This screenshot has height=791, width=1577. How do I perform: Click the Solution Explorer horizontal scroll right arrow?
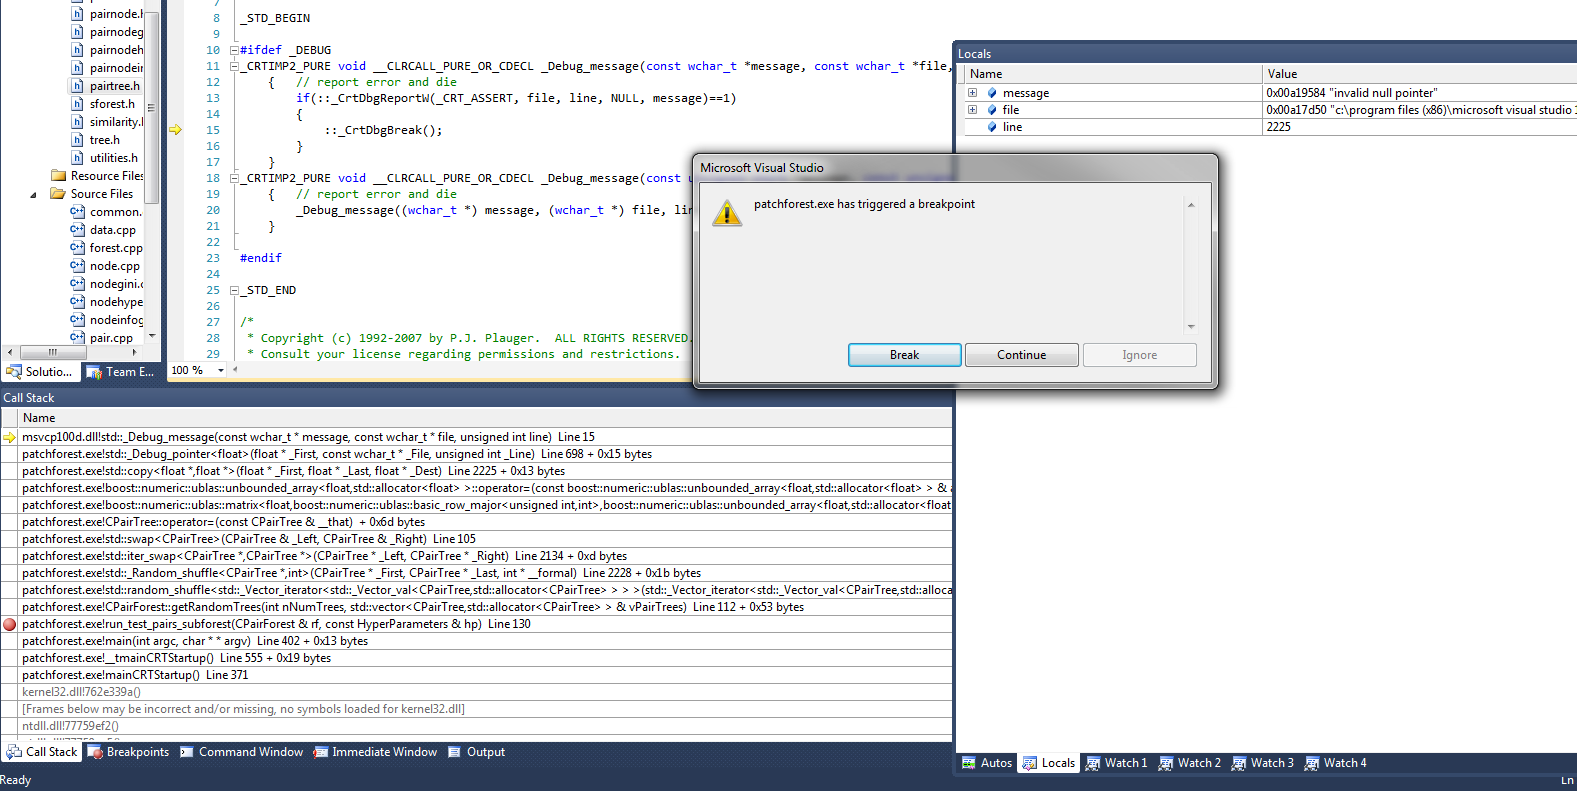point(135,352)
